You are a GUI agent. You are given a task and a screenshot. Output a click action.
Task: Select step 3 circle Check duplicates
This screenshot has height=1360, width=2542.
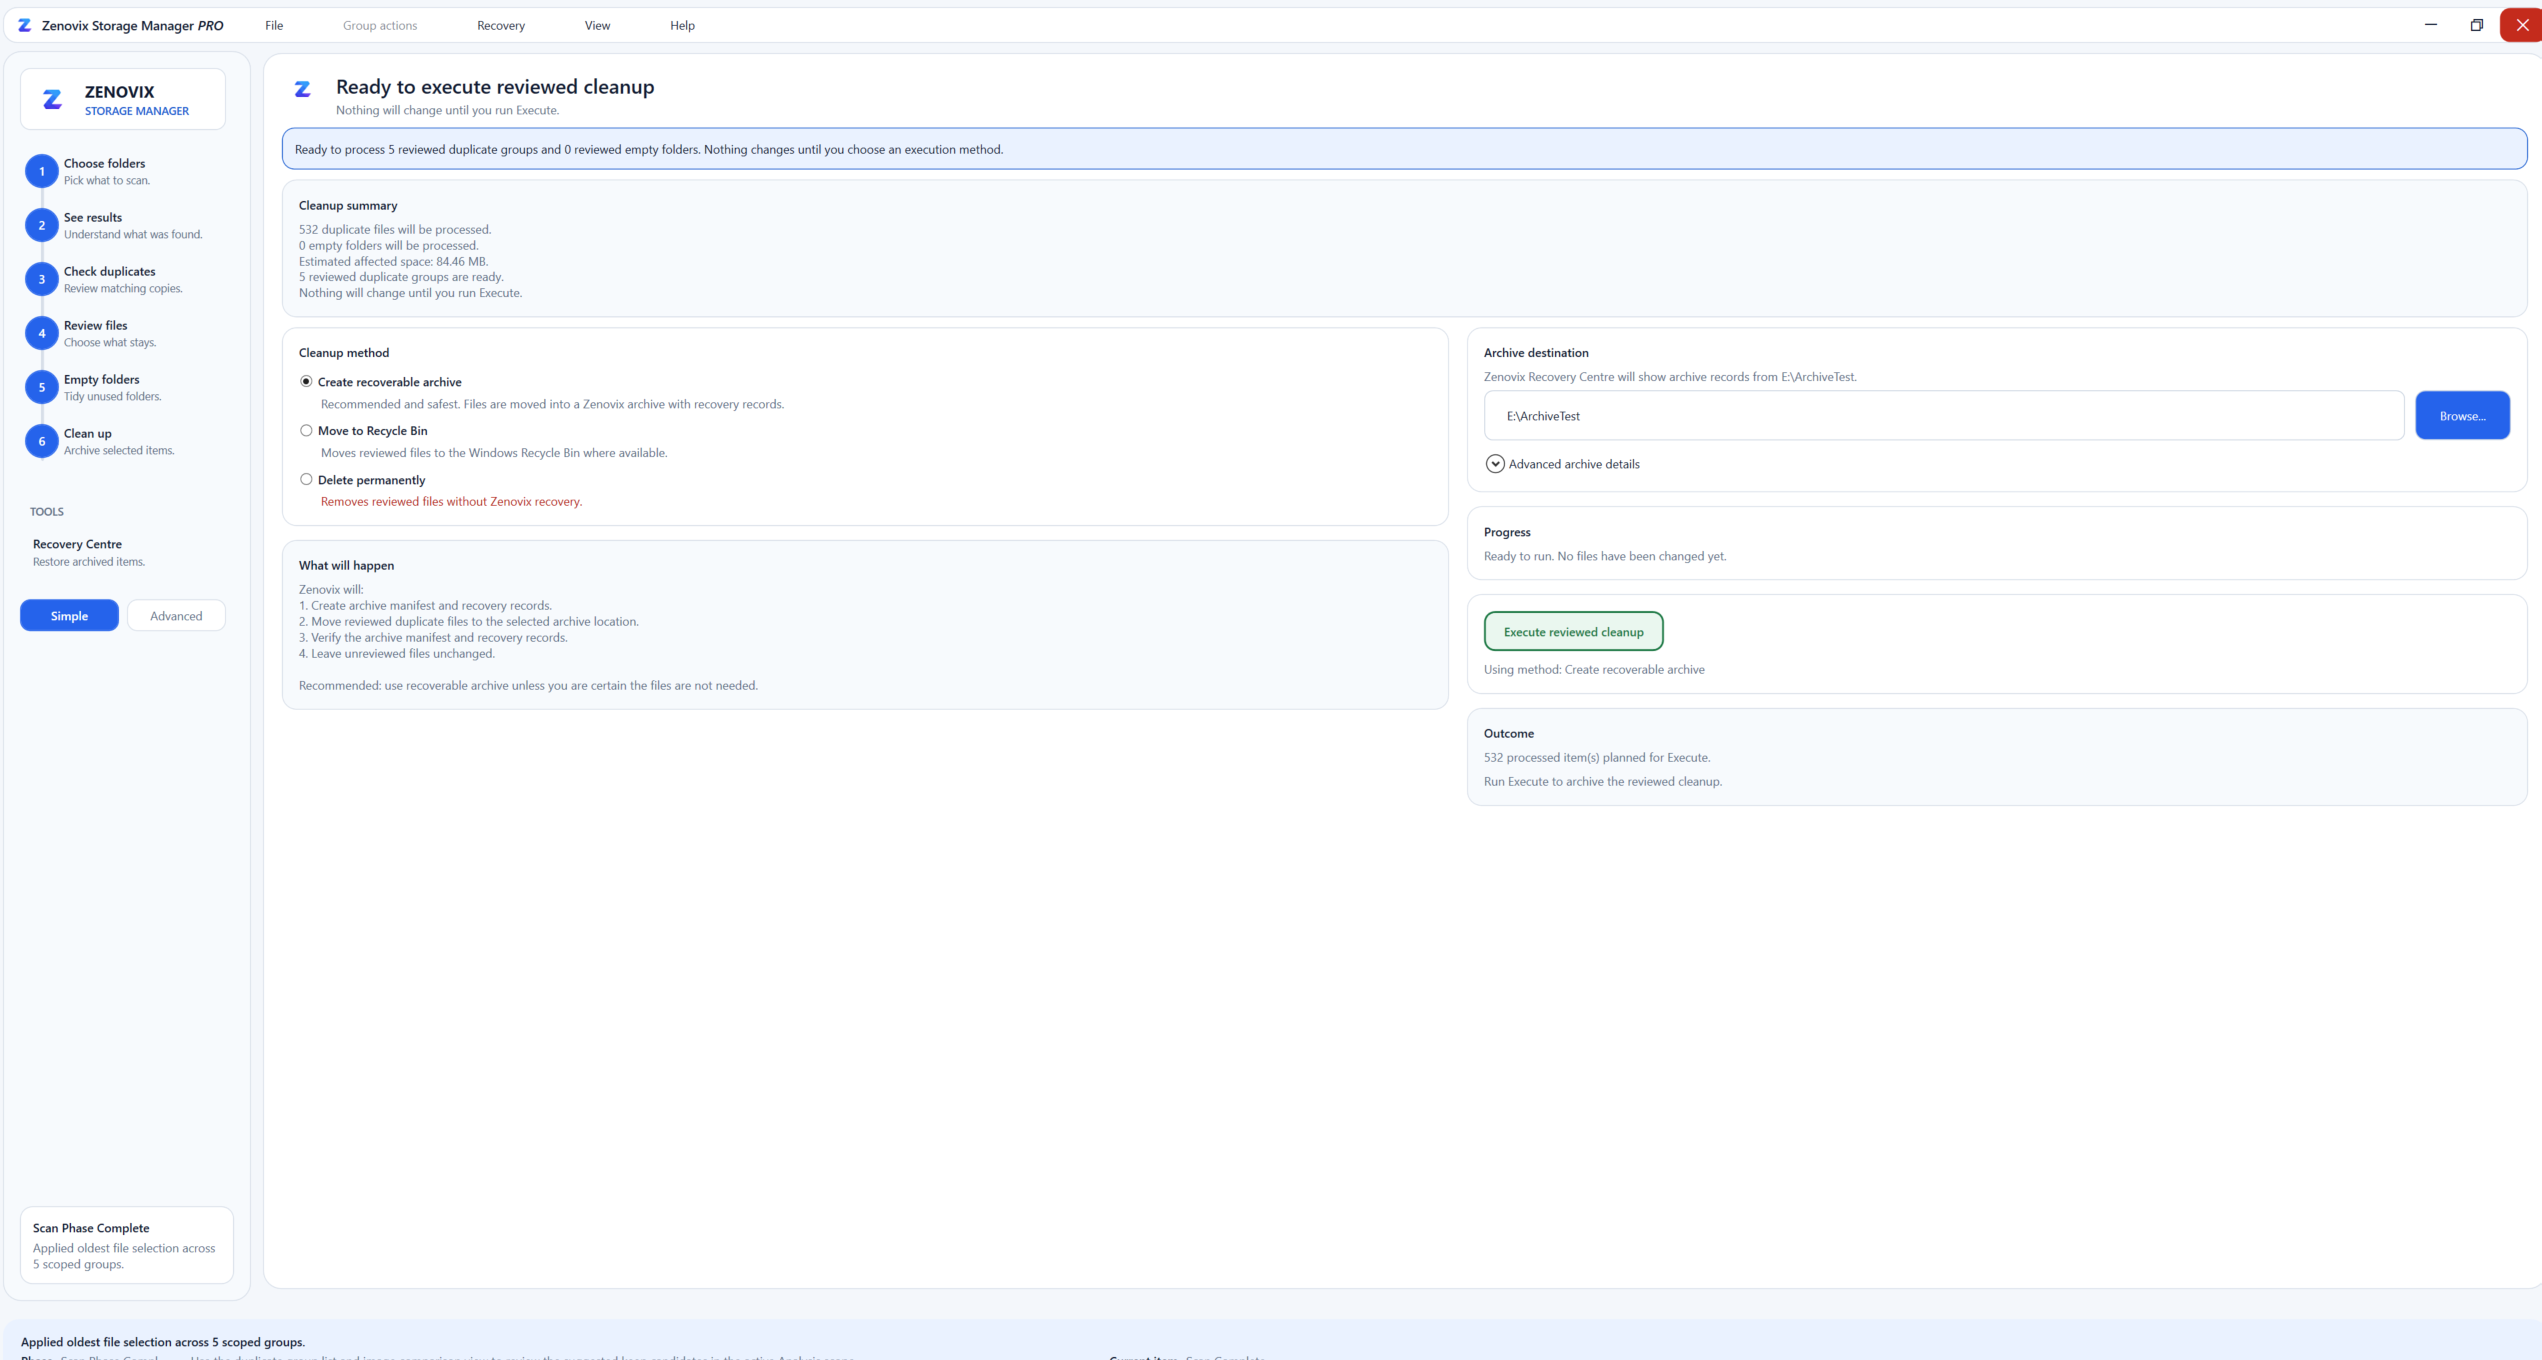coord(42,279)
